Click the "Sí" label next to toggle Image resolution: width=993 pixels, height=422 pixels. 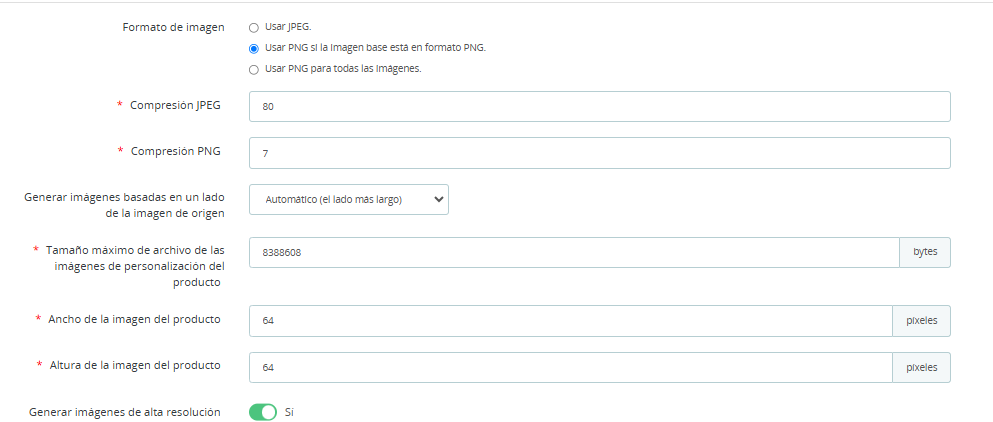coord(289,412)
